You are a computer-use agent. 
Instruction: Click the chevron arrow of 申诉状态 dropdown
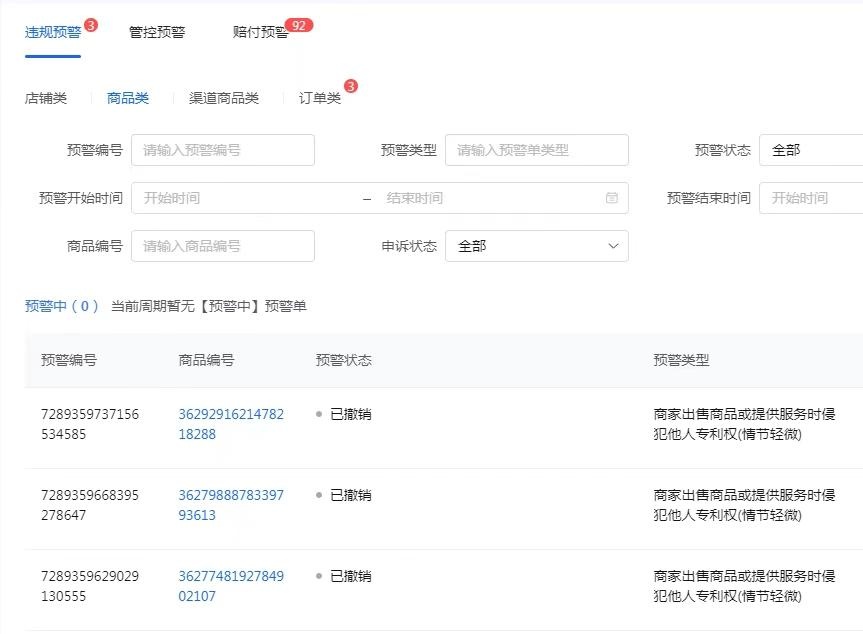pyautogui.click(x=613, y=246)
